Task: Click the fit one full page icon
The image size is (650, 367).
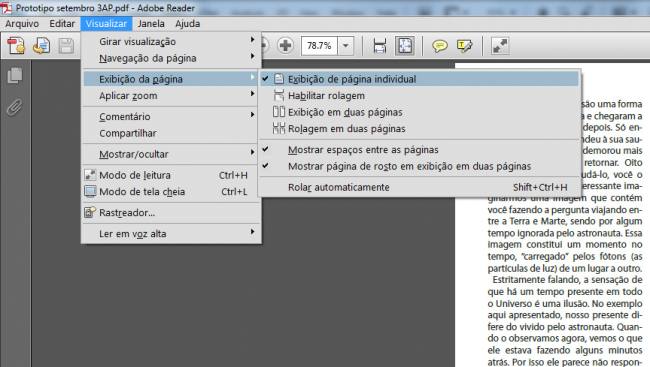Action: point(405,46)
